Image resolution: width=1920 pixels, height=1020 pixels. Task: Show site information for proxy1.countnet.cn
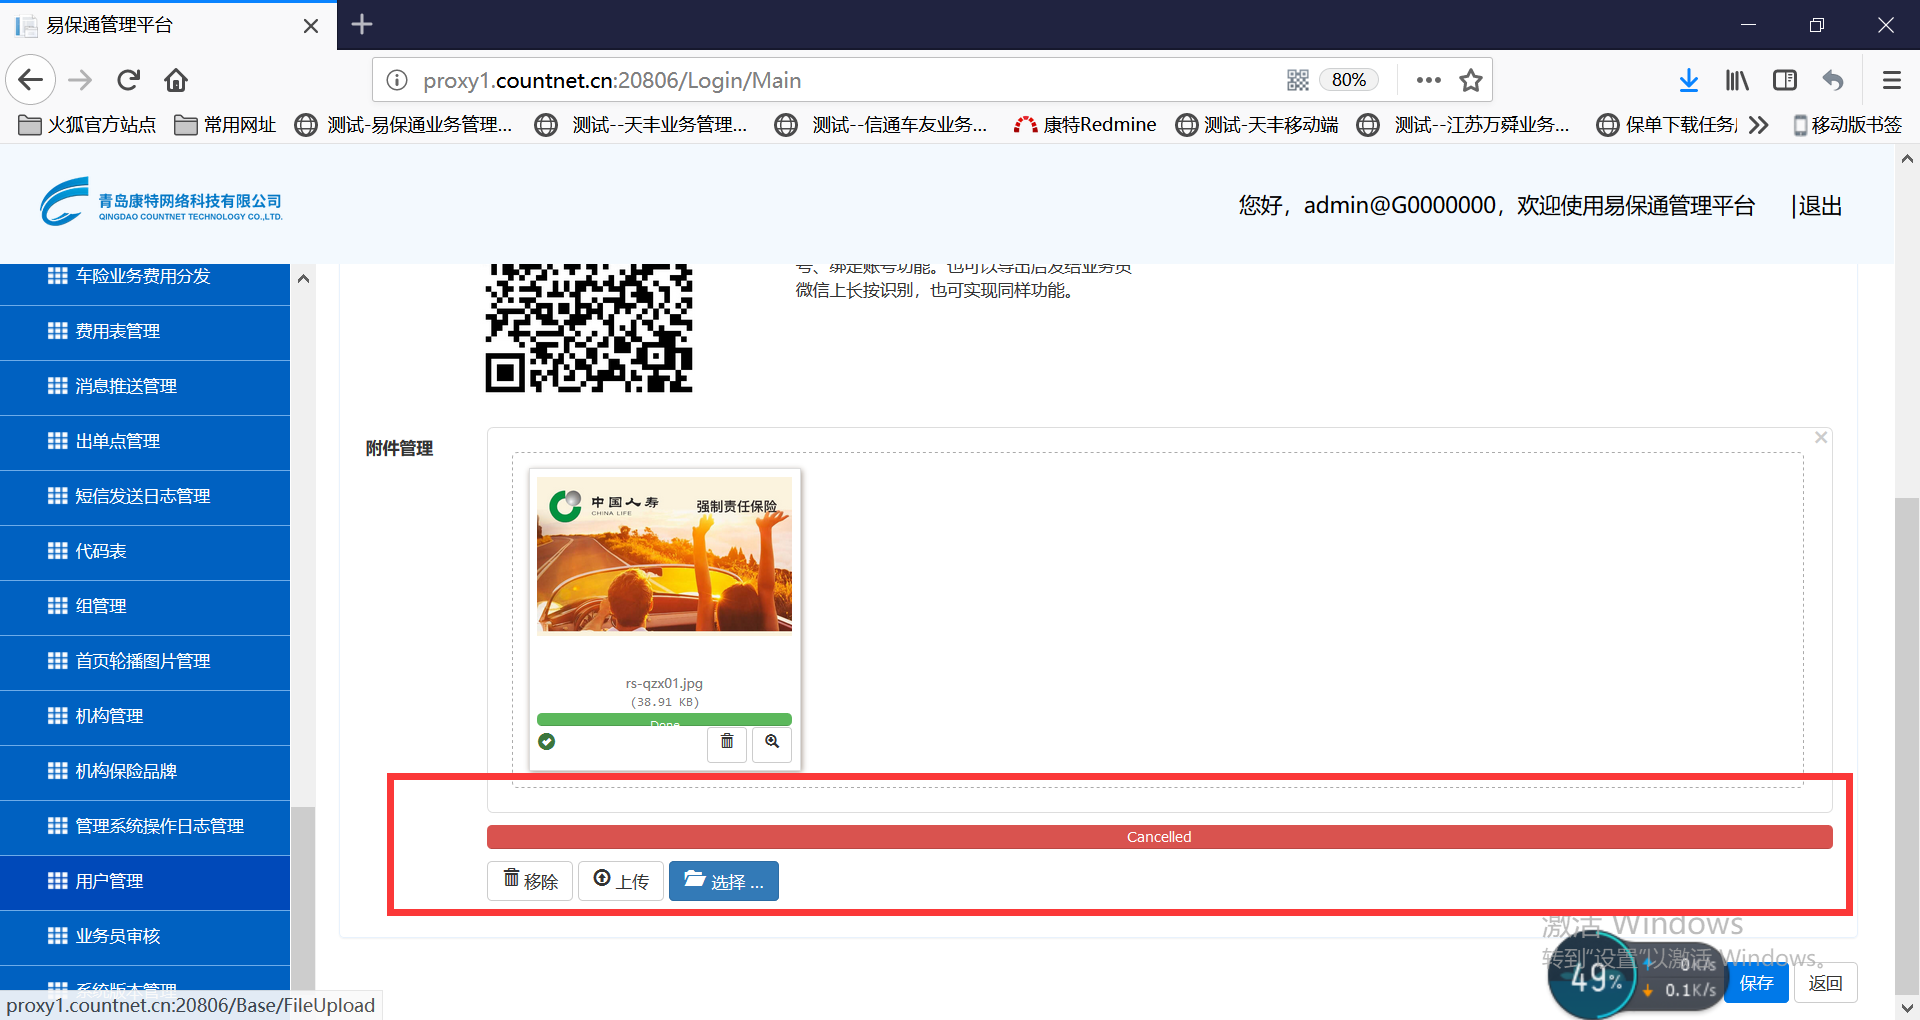(397, 80)
